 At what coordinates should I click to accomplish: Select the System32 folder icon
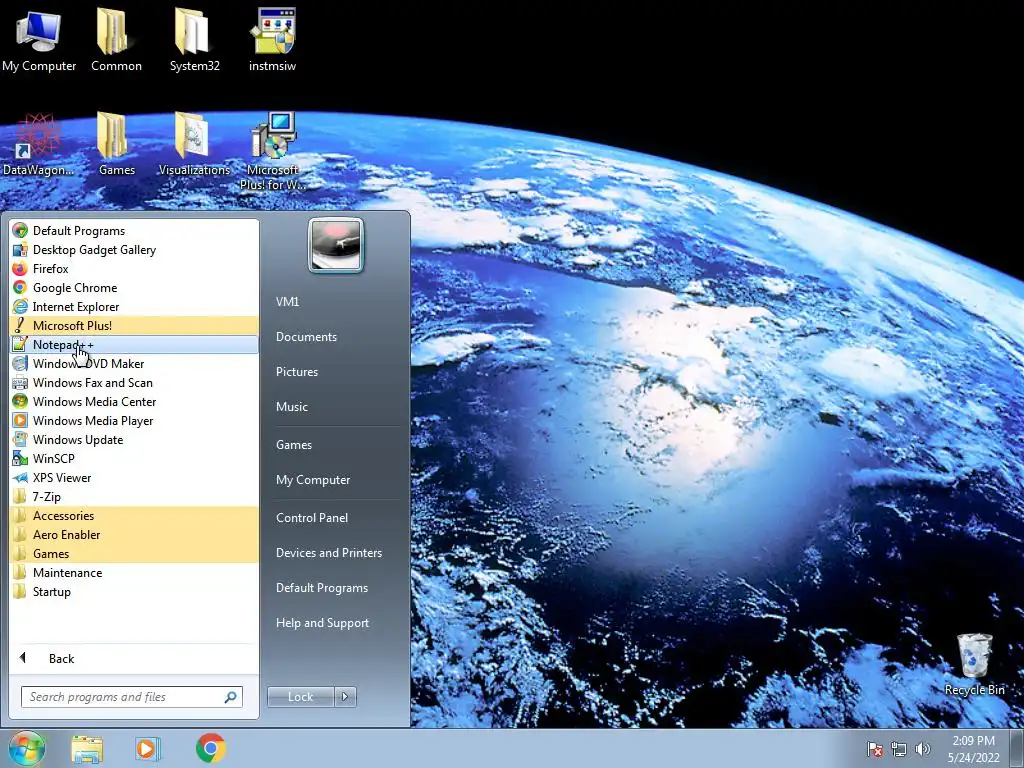[194, 40]
